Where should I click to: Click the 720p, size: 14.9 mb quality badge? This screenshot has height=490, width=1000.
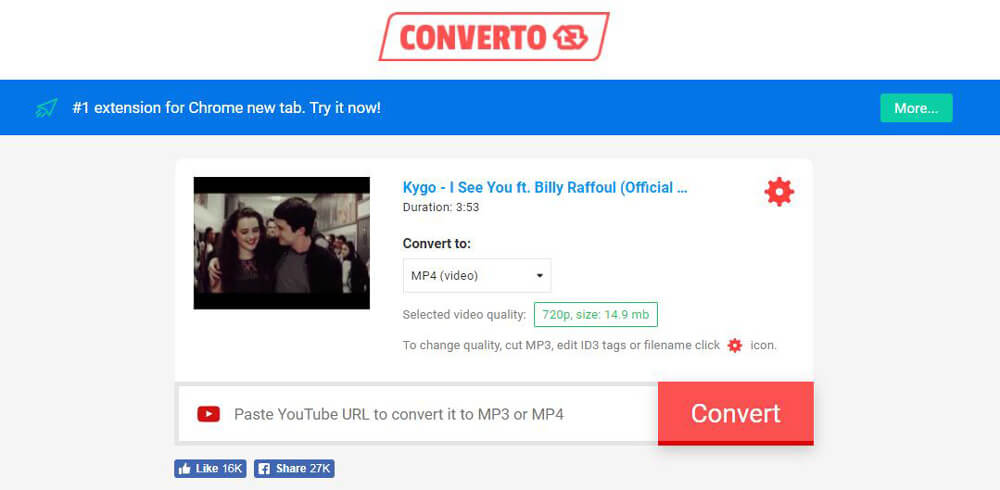(595, 315)
